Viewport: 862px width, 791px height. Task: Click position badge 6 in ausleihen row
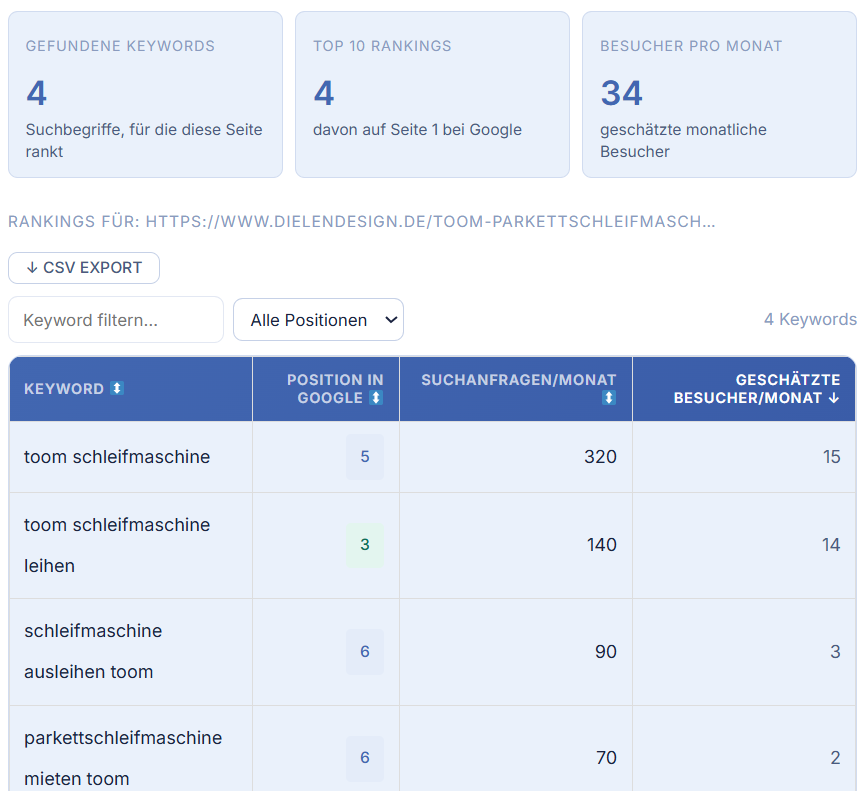(365, 651)
